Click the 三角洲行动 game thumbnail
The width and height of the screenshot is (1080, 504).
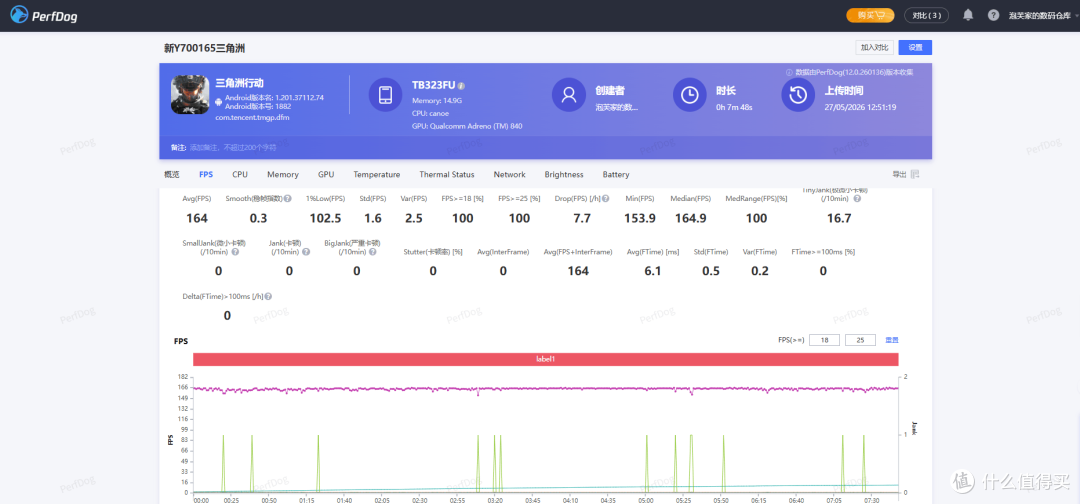(190, 94)
